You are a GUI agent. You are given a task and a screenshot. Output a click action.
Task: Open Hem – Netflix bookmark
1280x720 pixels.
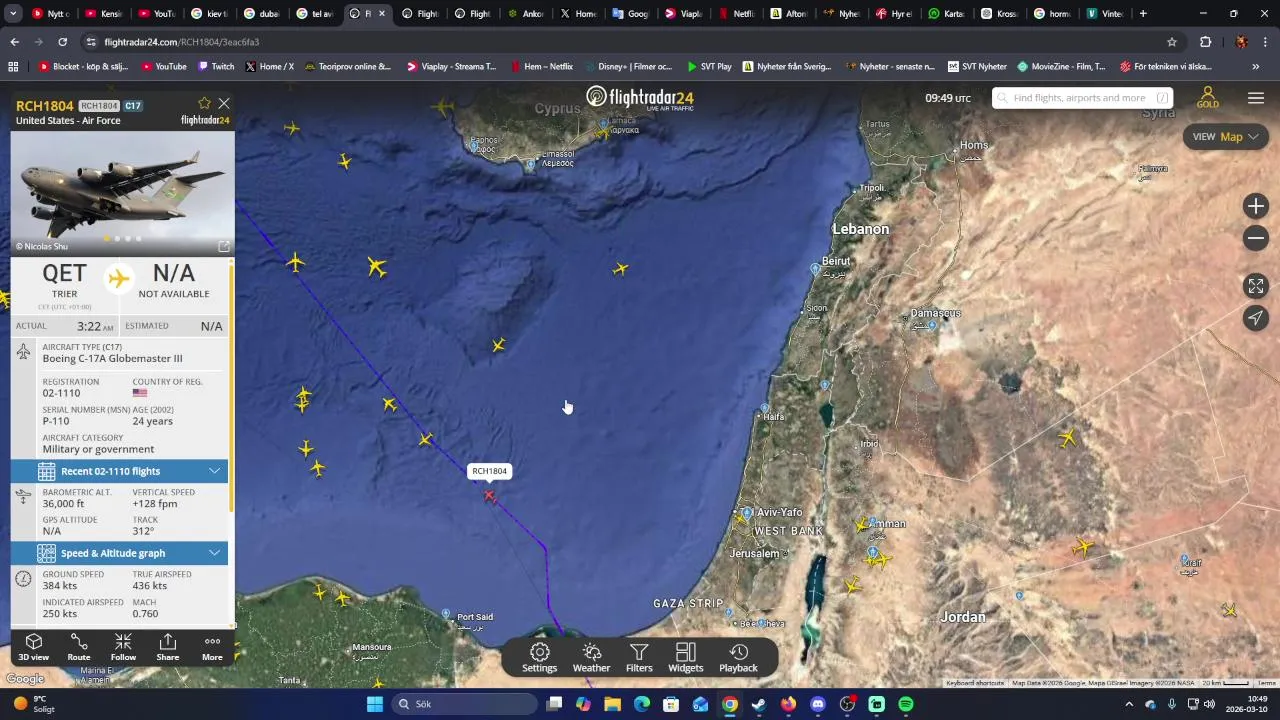[x=541, y=67]
